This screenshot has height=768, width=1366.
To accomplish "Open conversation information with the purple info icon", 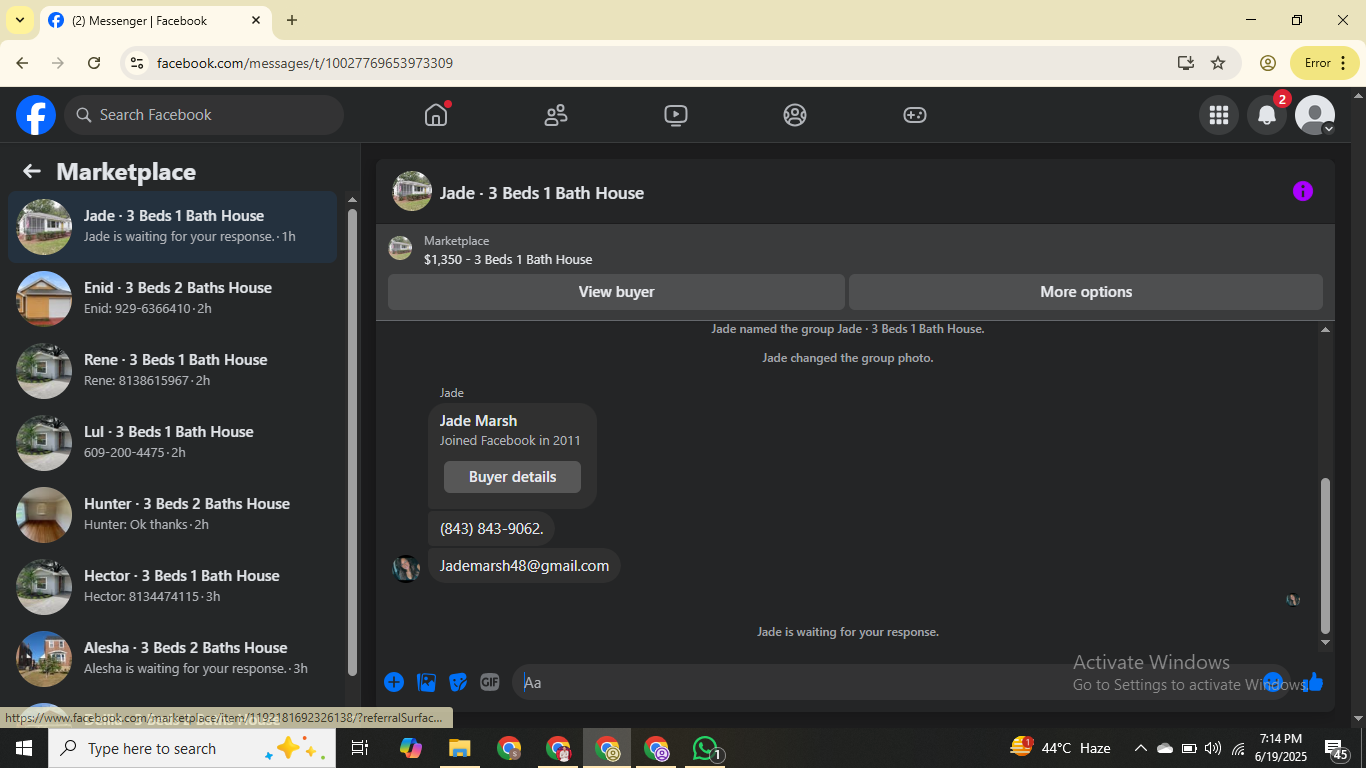I will [1303, 191].
